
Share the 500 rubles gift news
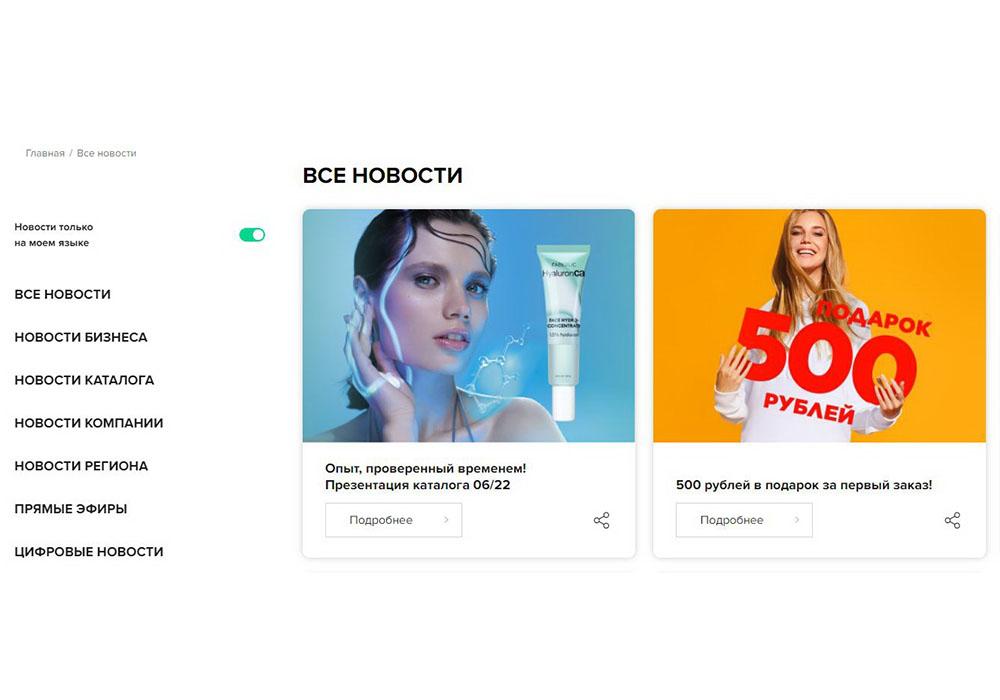(x=952, y=520)
